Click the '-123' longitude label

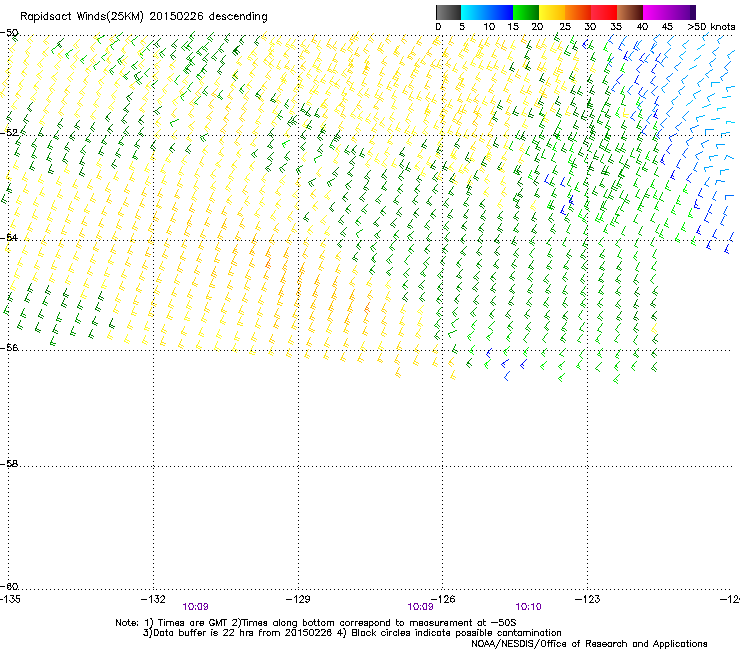588,599
